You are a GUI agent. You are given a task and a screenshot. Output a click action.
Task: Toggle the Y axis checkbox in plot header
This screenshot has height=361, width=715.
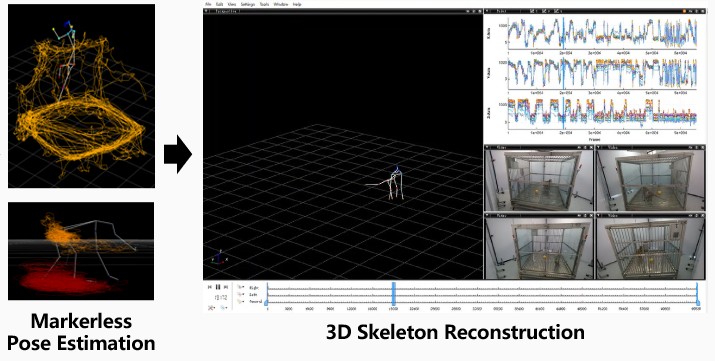click(544, 11)
